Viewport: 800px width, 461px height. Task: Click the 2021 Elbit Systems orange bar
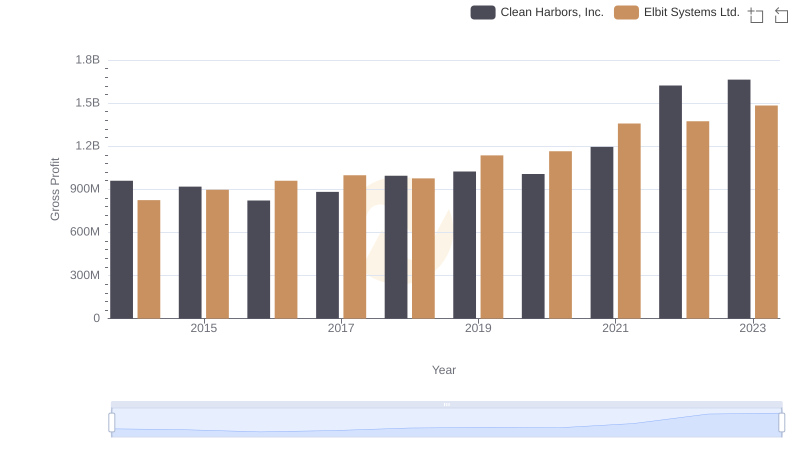tap(629, 221)
